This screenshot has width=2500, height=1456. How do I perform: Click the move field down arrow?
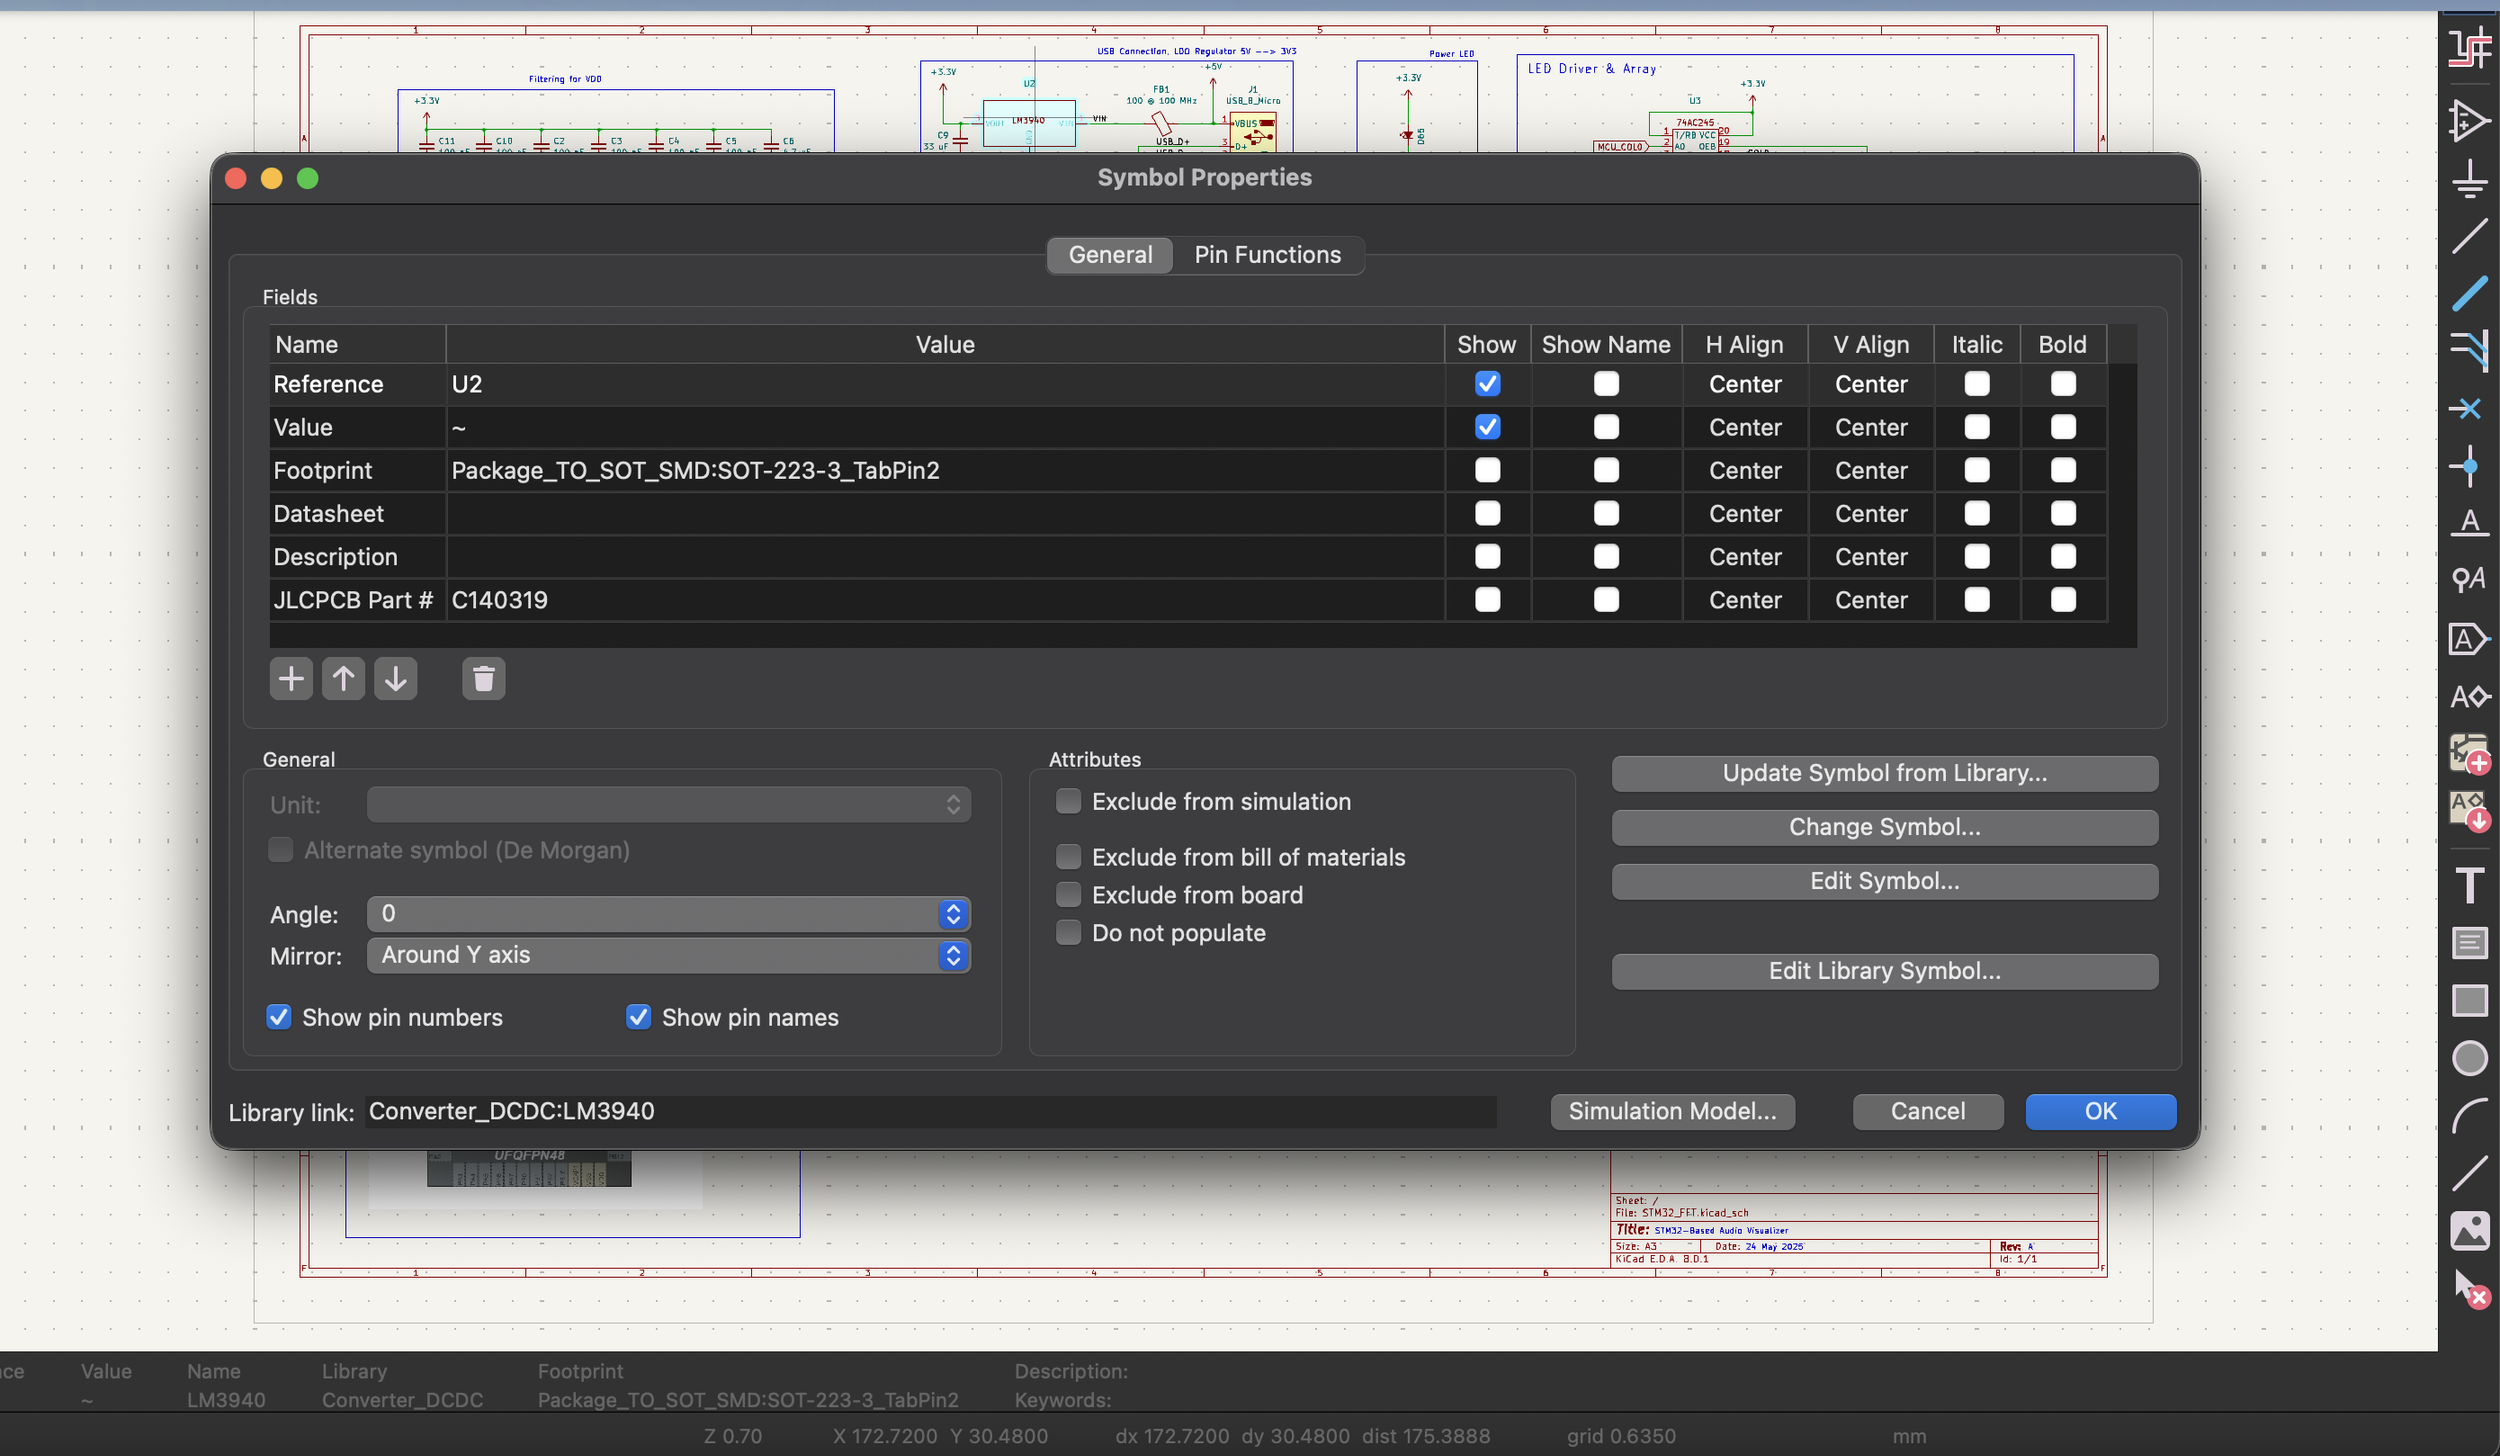(396, 679)
